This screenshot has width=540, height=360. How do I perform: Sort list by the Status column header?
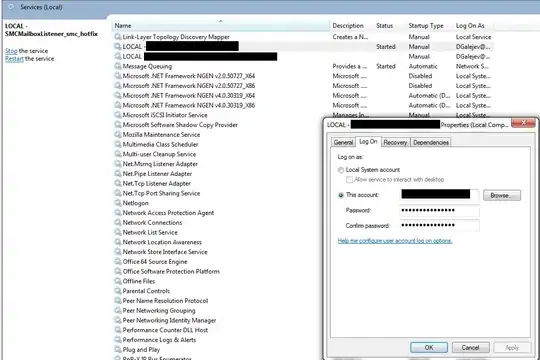click(385, 25)
